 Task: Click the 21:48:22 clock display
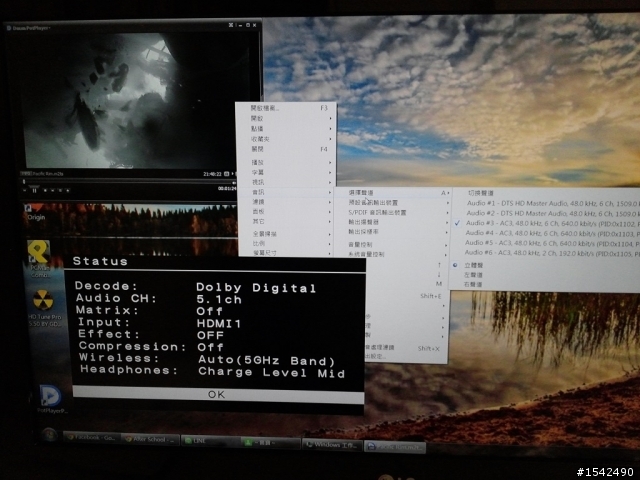coord(212,174)
